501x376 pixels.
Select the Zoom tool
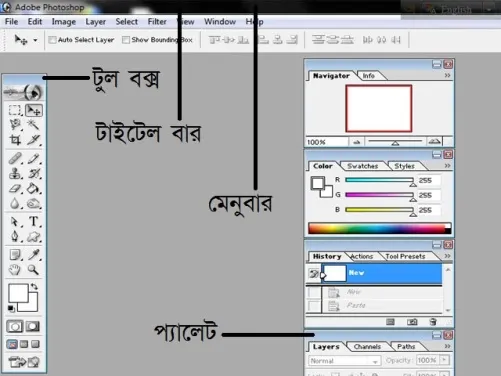coord(33,269)
